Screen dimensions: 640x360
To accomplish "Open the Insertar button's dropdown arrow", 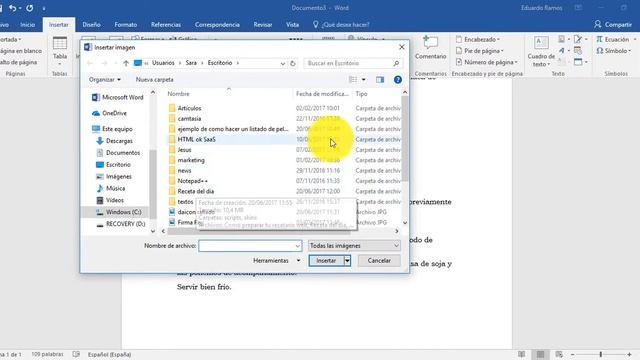I will pos(347,260).
